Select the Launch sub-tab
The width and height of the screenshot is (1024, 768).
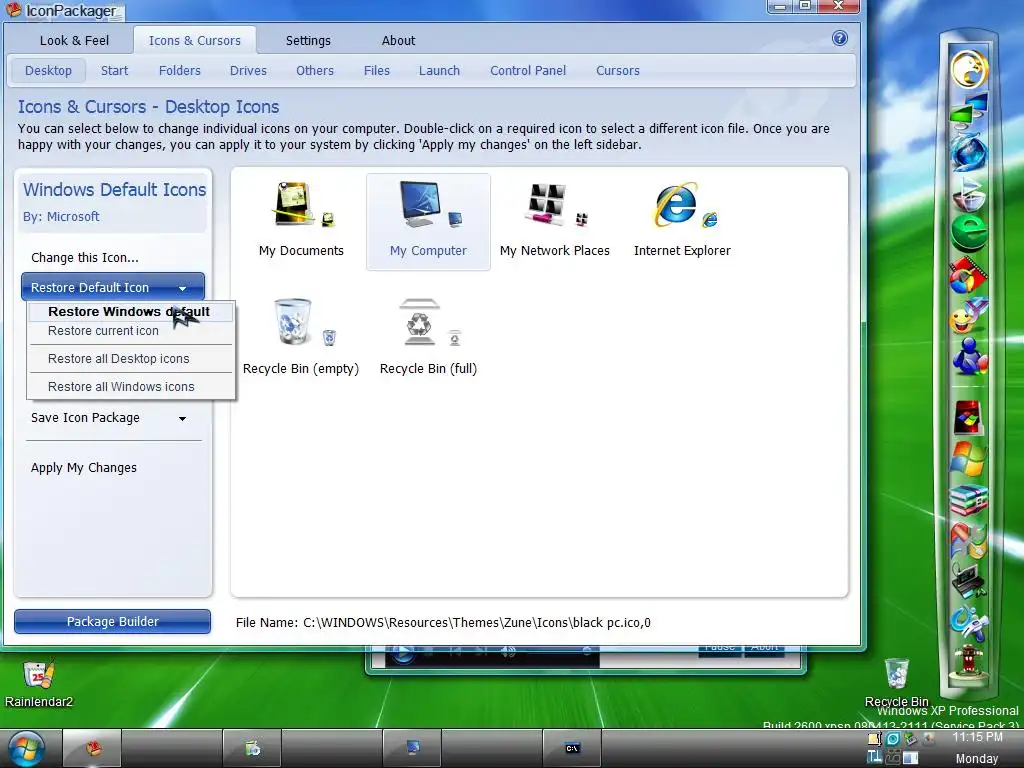pos(439,71)
